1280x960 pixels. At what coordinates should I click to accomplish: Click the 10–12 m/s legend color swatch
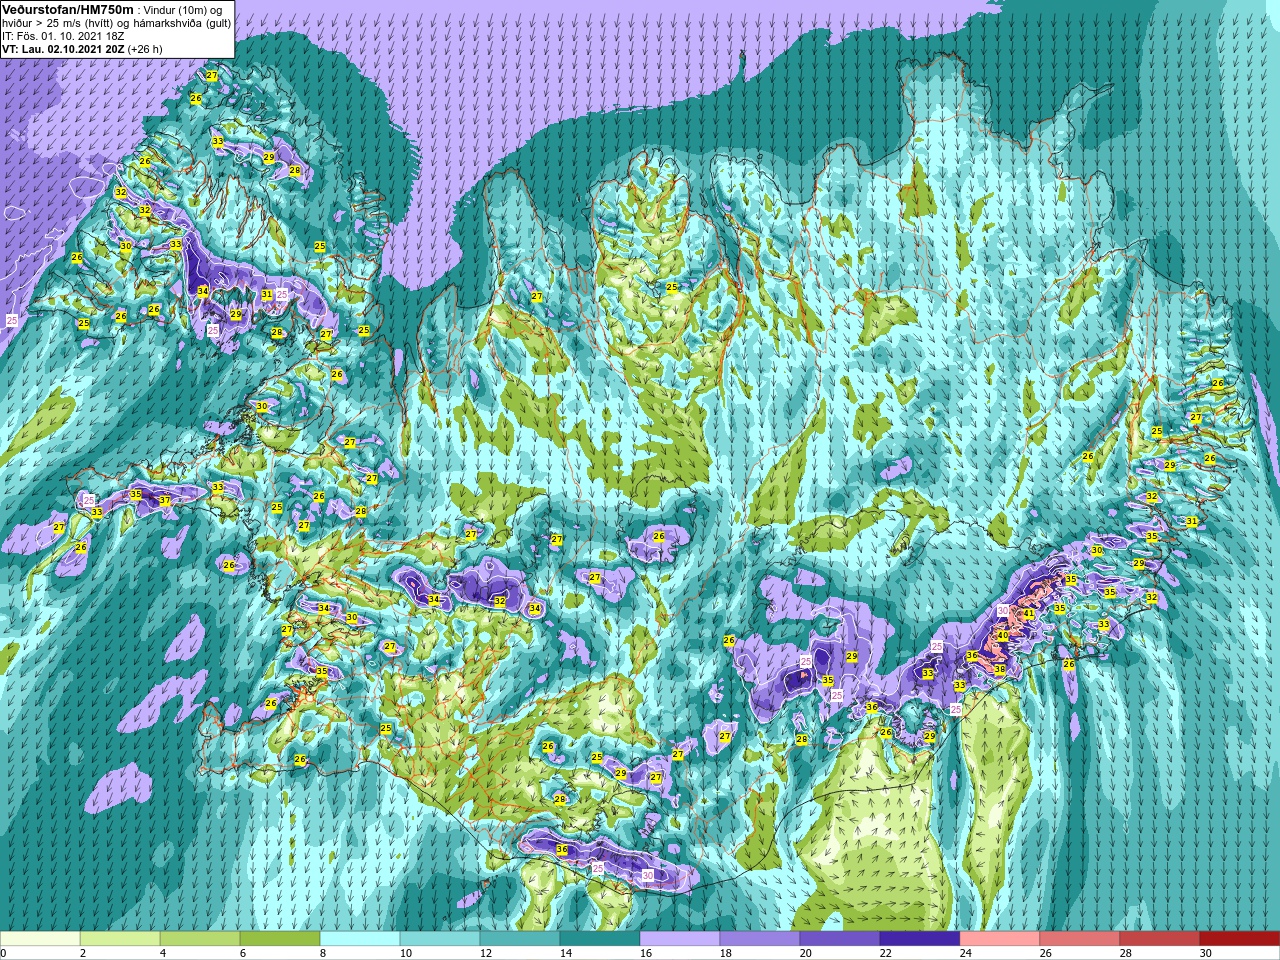(x=440, y=939)
